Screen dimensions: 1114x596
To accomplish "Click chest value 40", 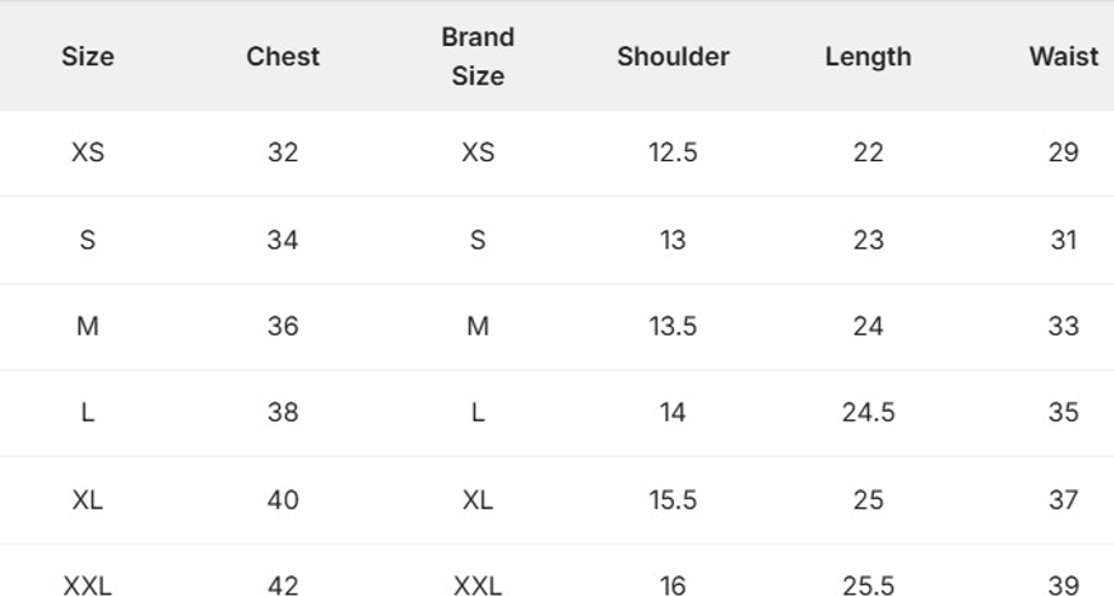I will tap(283, 499).
